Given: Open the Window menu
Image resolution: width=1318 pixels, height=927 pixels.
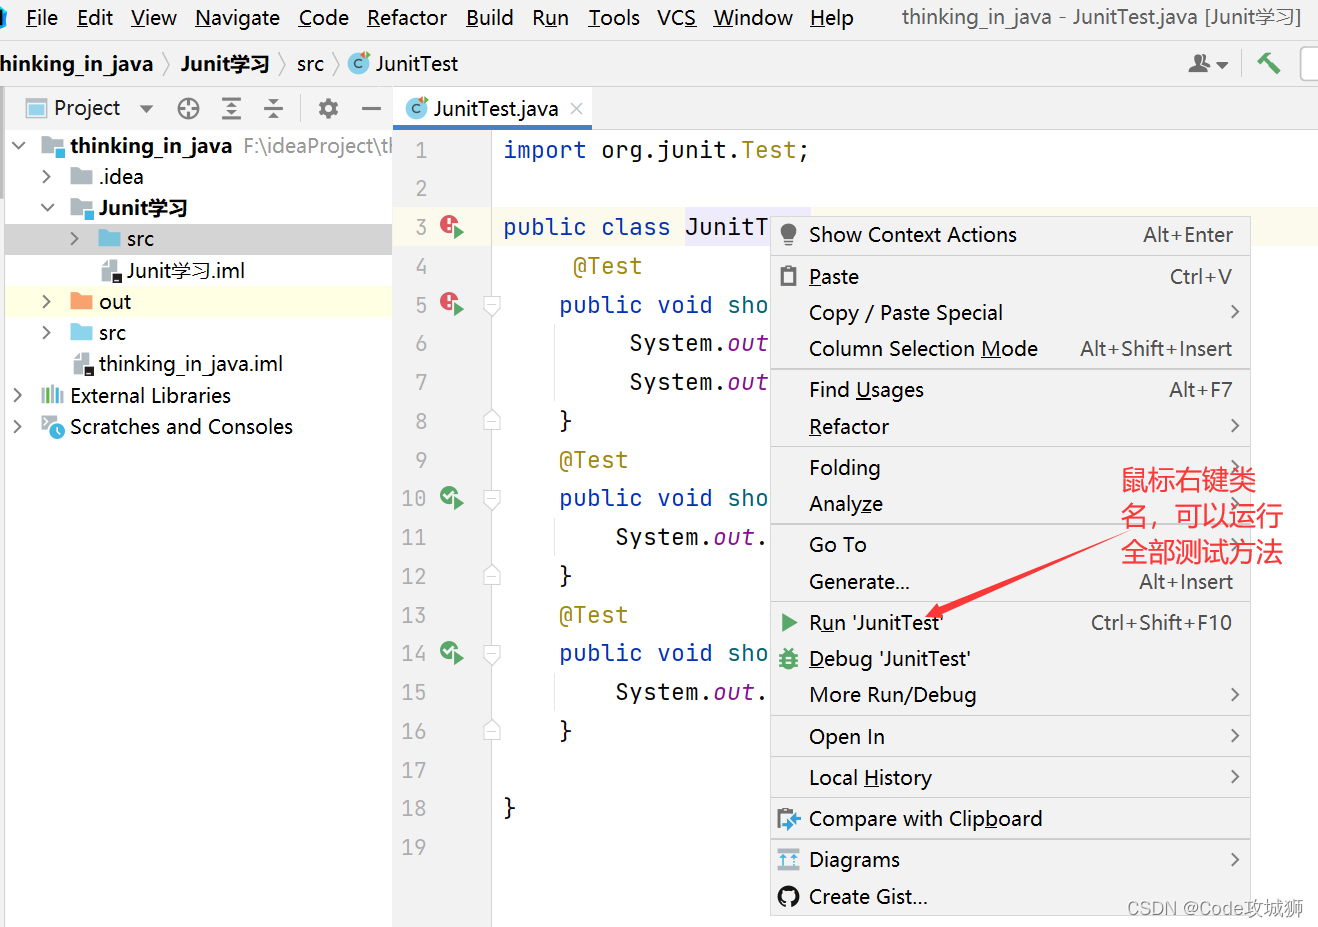Looking at the screenshot, I should point(753,18).
